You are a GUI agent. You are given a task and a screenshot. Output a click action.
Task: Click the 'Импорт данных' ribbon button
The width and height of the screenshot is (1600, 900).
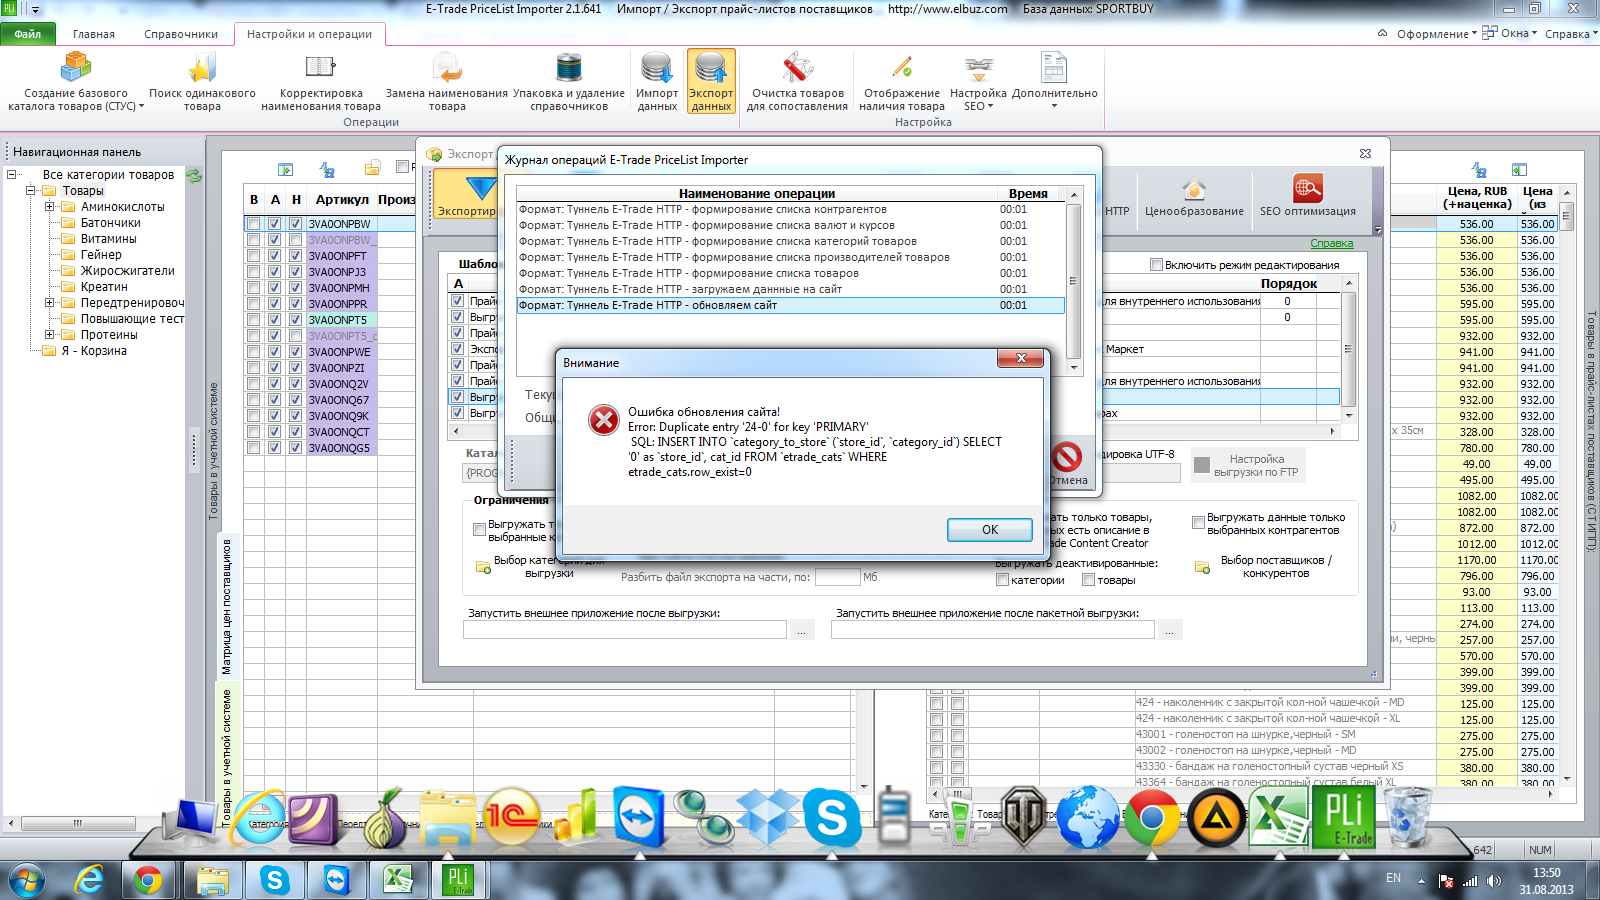pos(657,81)
